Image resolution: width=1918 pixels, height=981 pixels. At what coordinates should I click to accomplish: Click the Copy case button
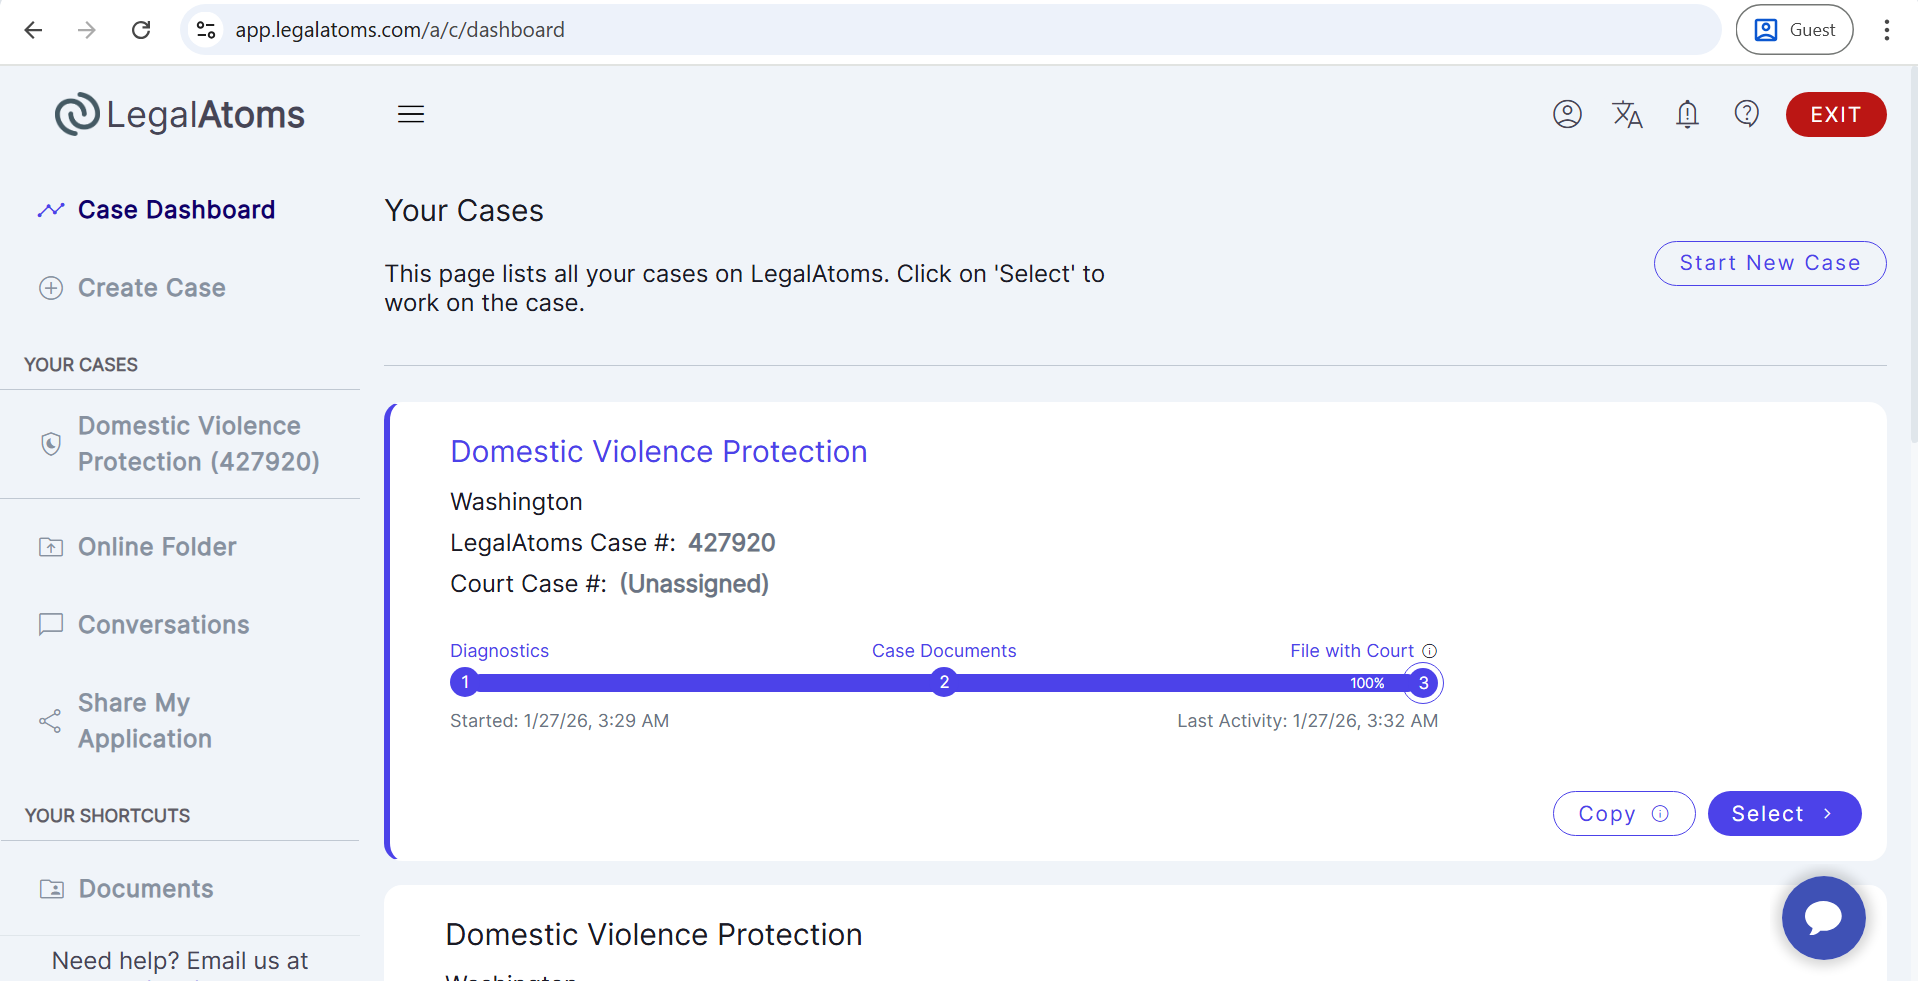1622,813
